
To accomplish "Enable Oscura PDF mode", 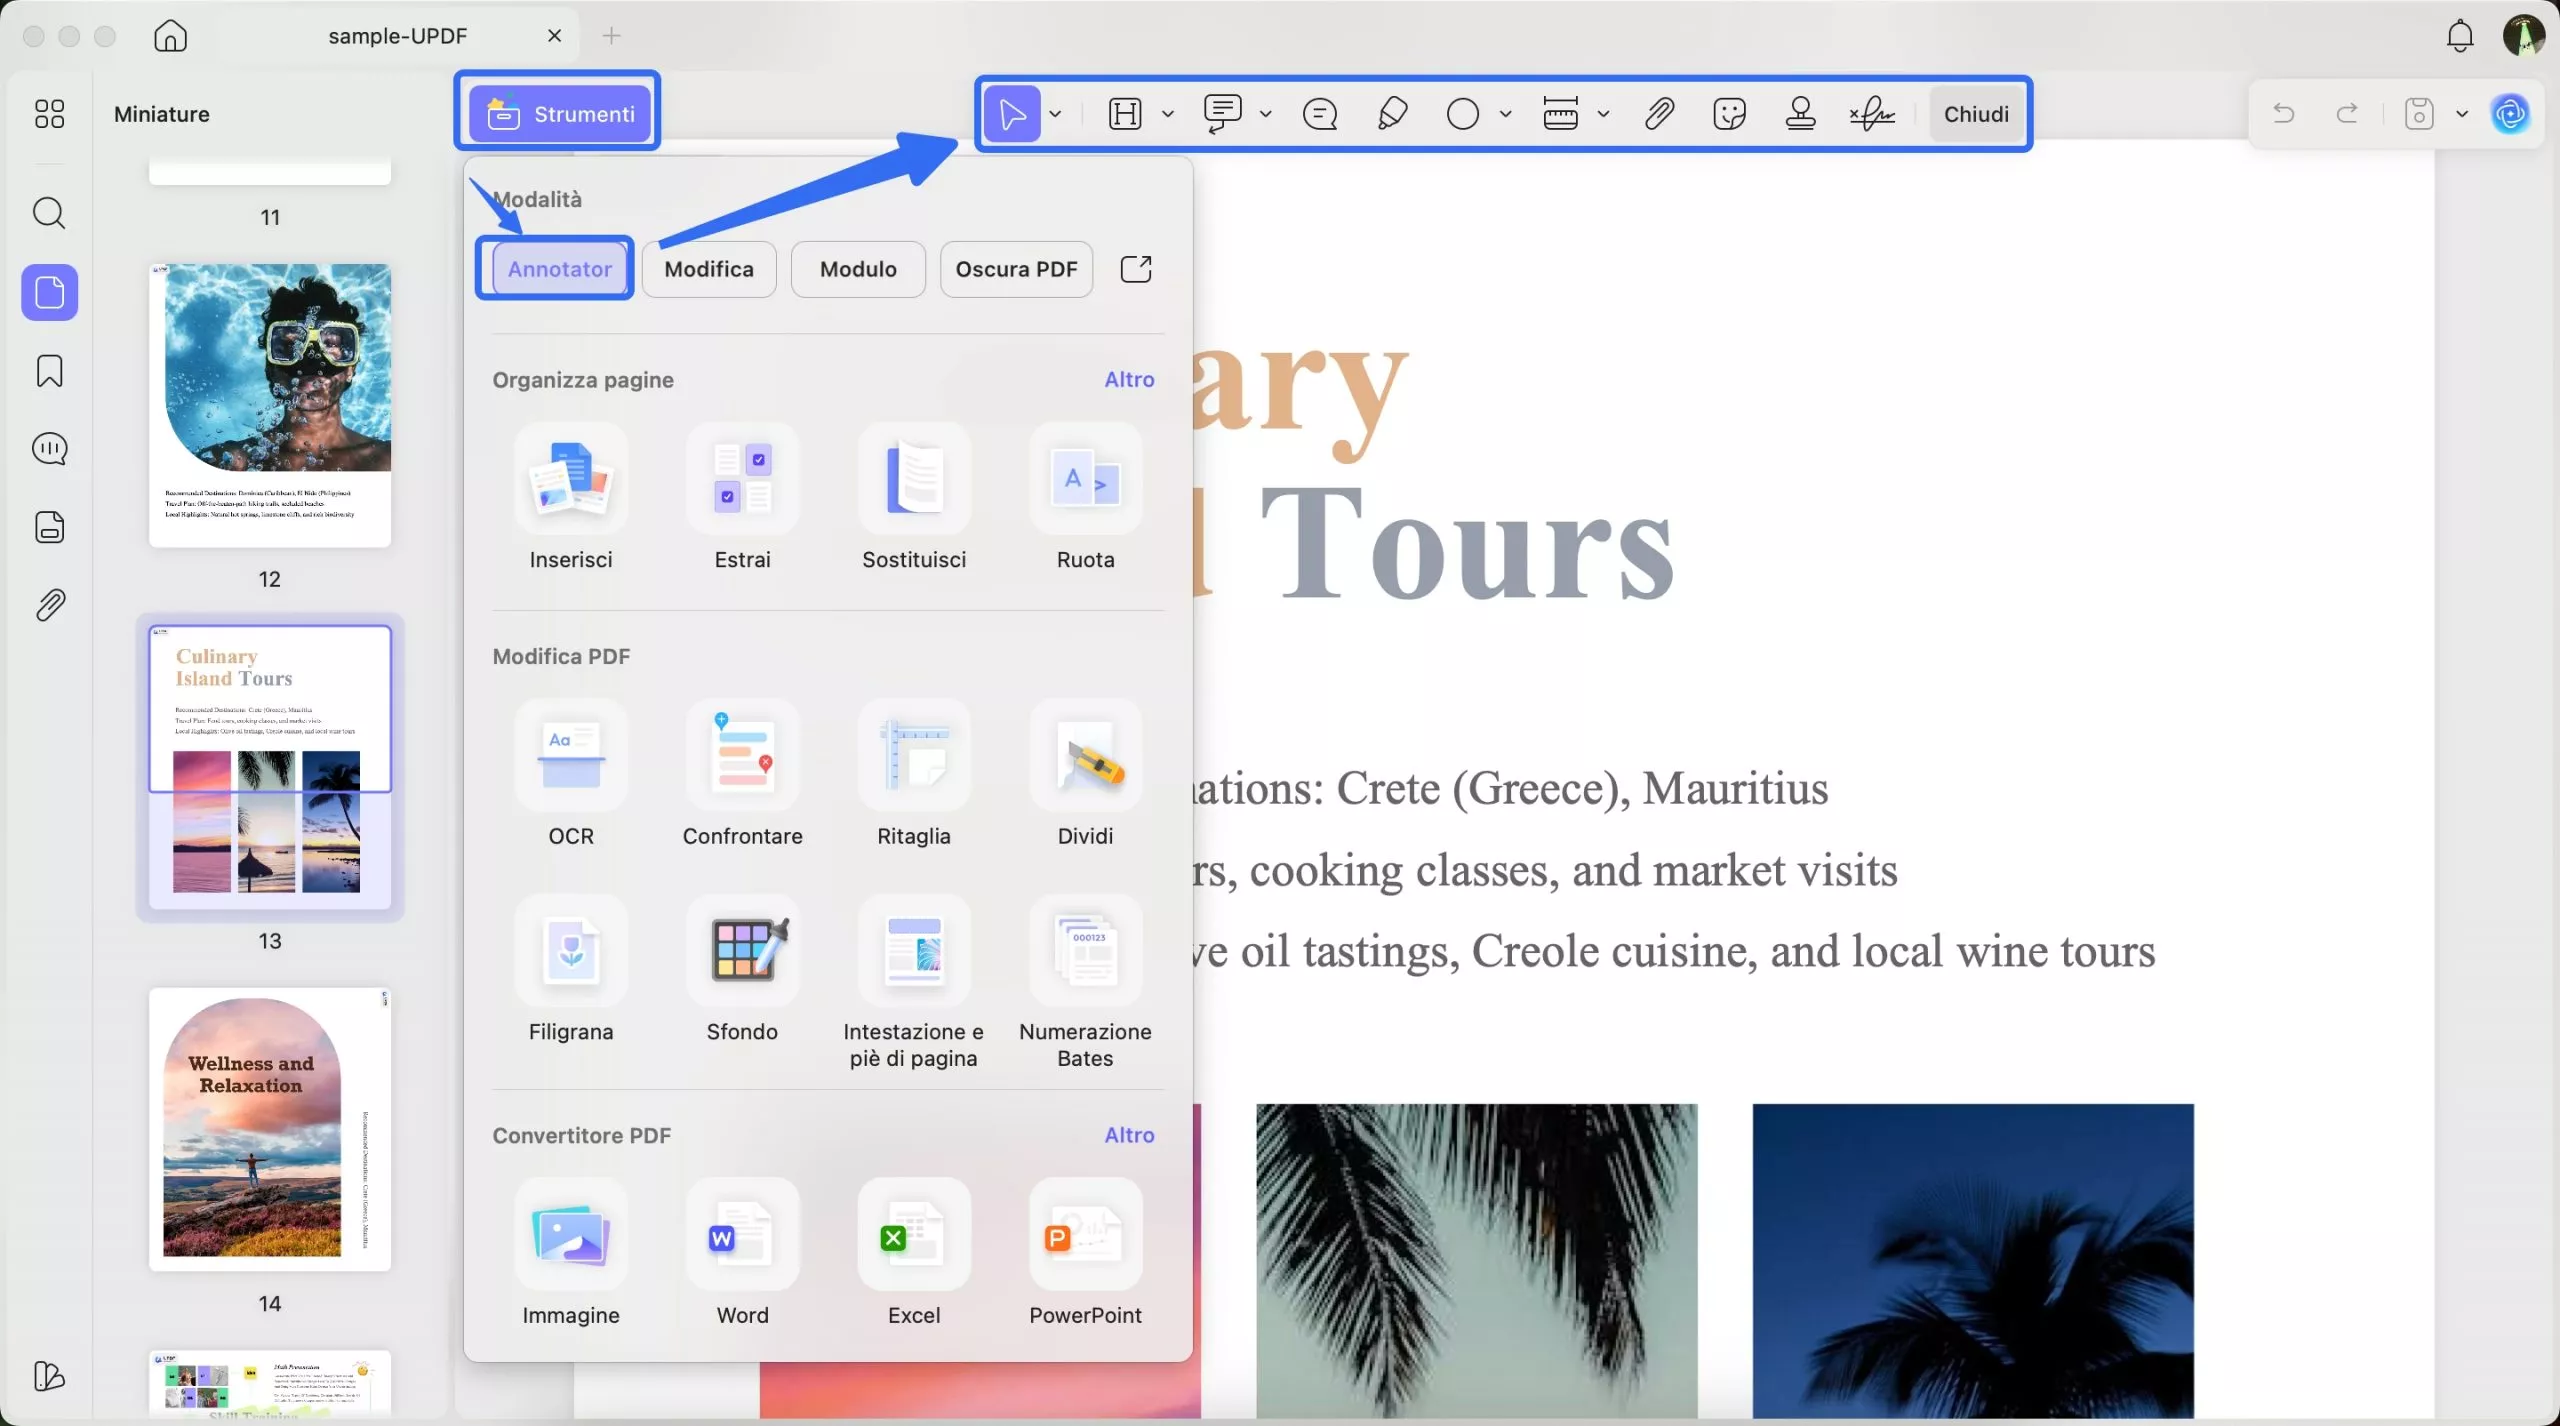I will pos(1015,269).
